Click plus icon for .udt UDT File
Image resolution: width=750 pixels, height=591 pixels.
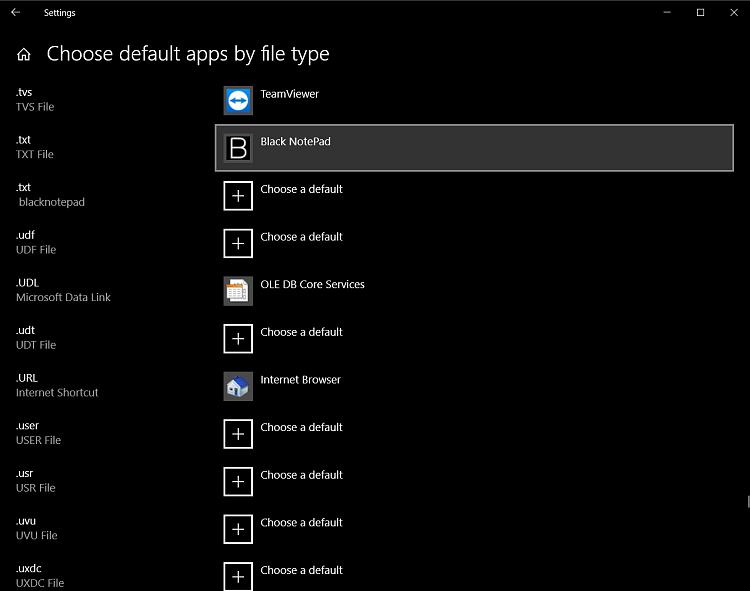pyautogui.click(x=238, y=339)
